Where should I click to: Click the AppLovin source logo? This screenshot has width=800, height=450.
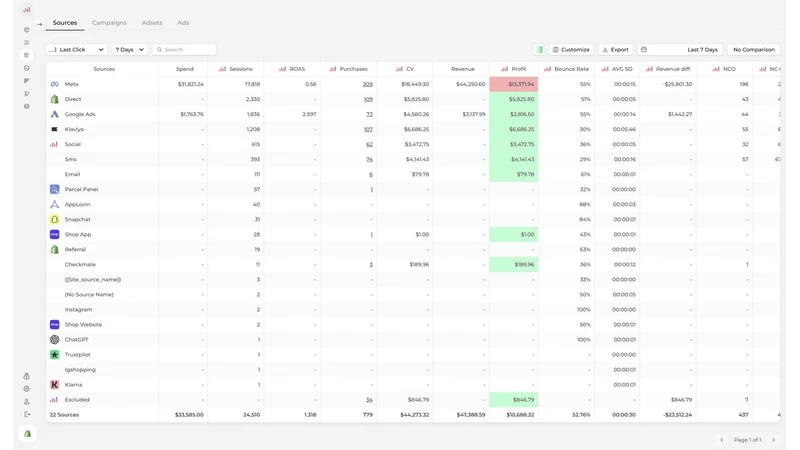(55, 204)
